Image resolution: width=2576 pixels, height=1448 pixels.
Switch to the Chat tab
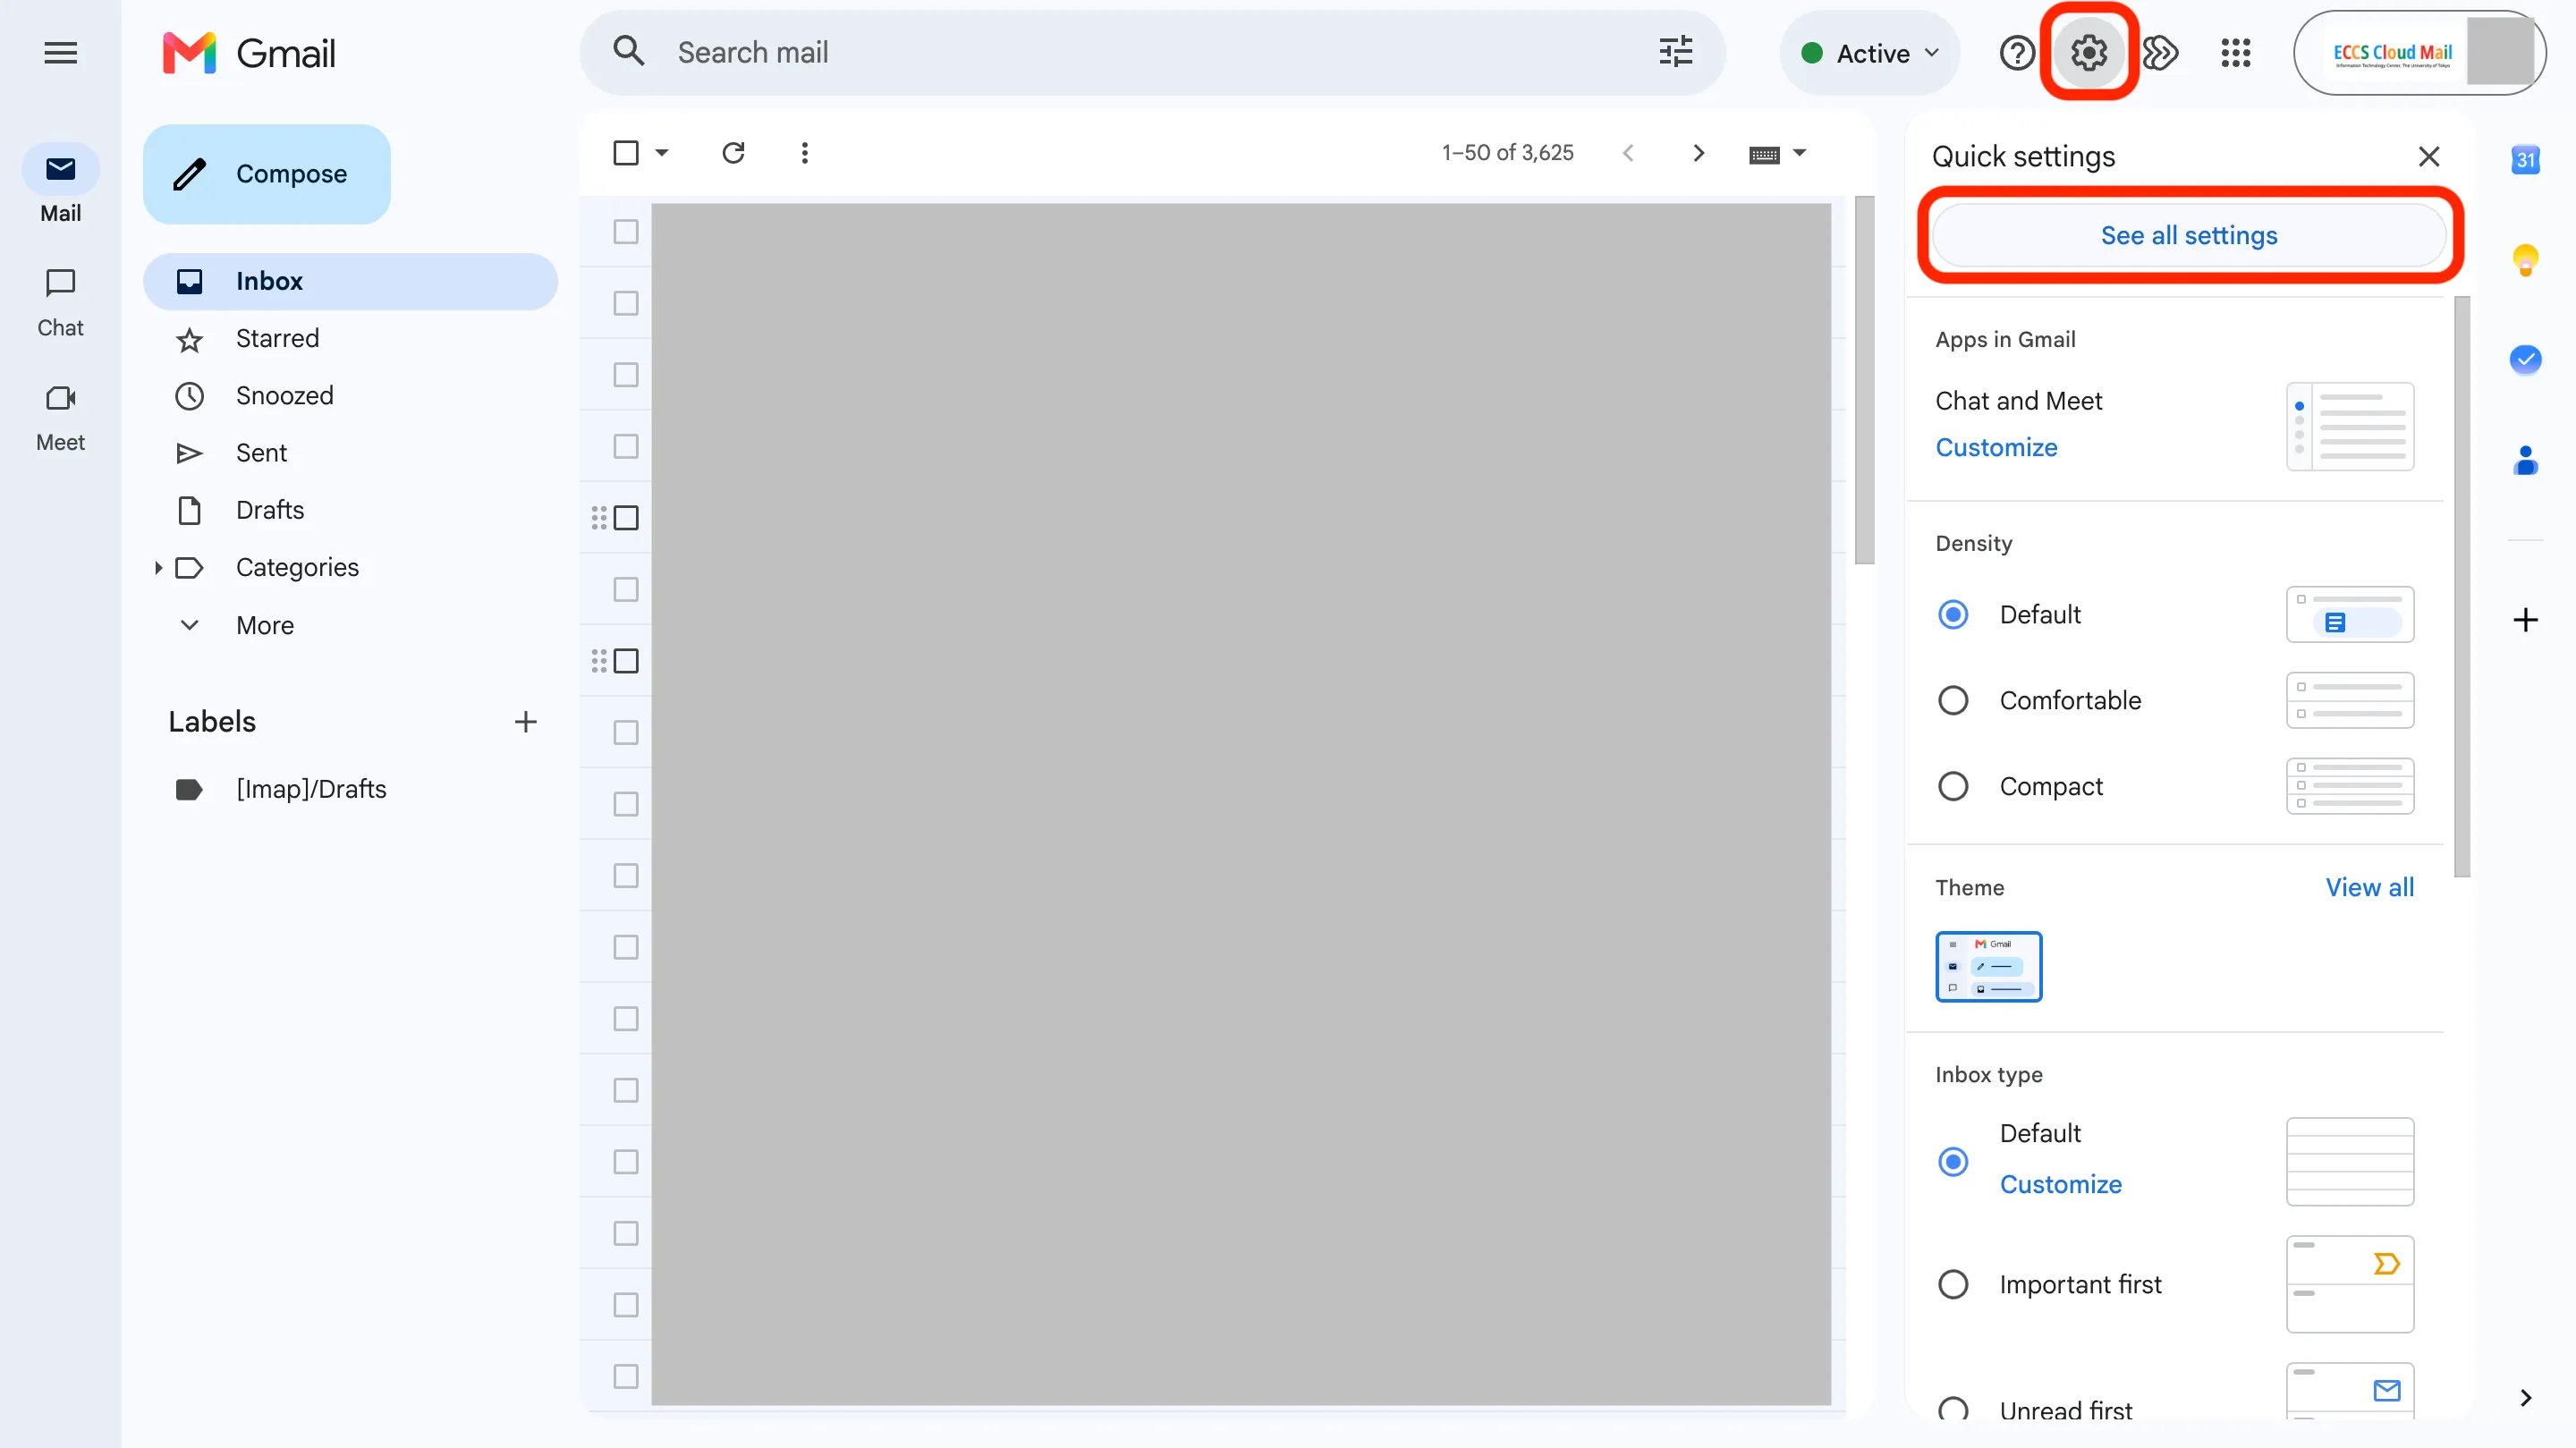60,303
